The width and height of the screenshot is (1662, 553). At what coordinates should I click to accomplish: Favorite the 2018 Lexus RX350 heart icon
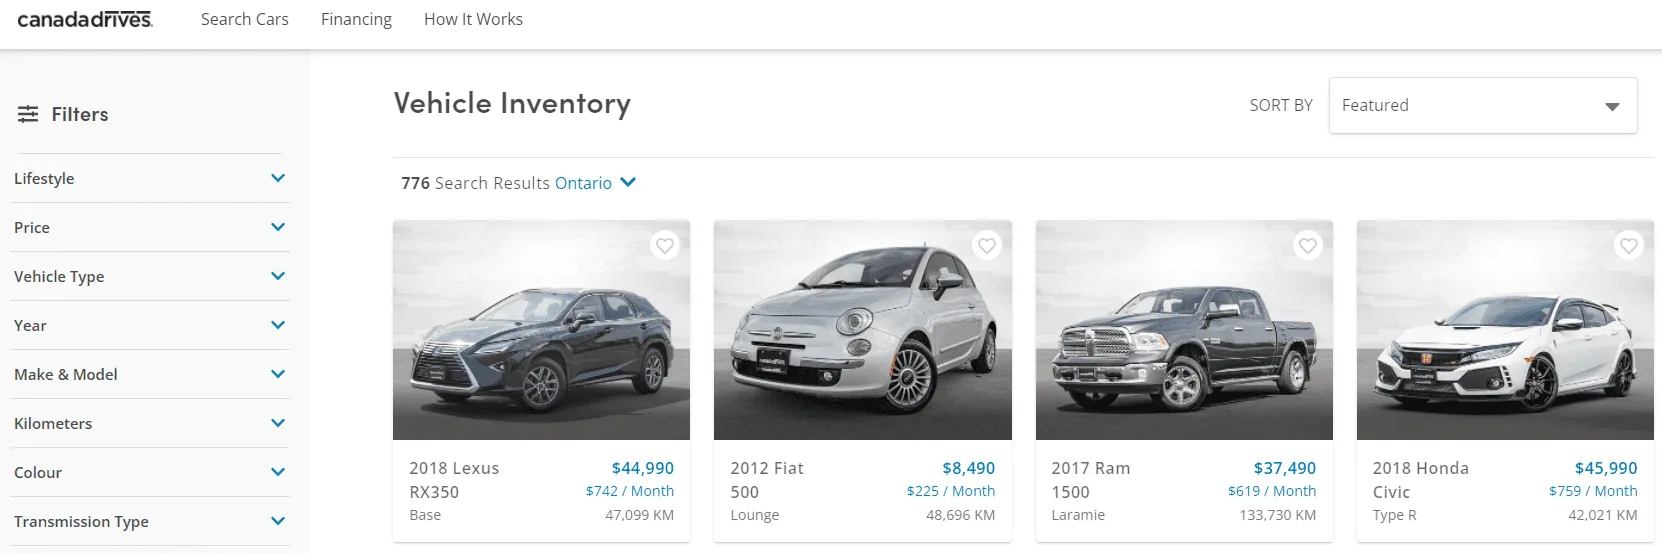(x=665, y=246)
